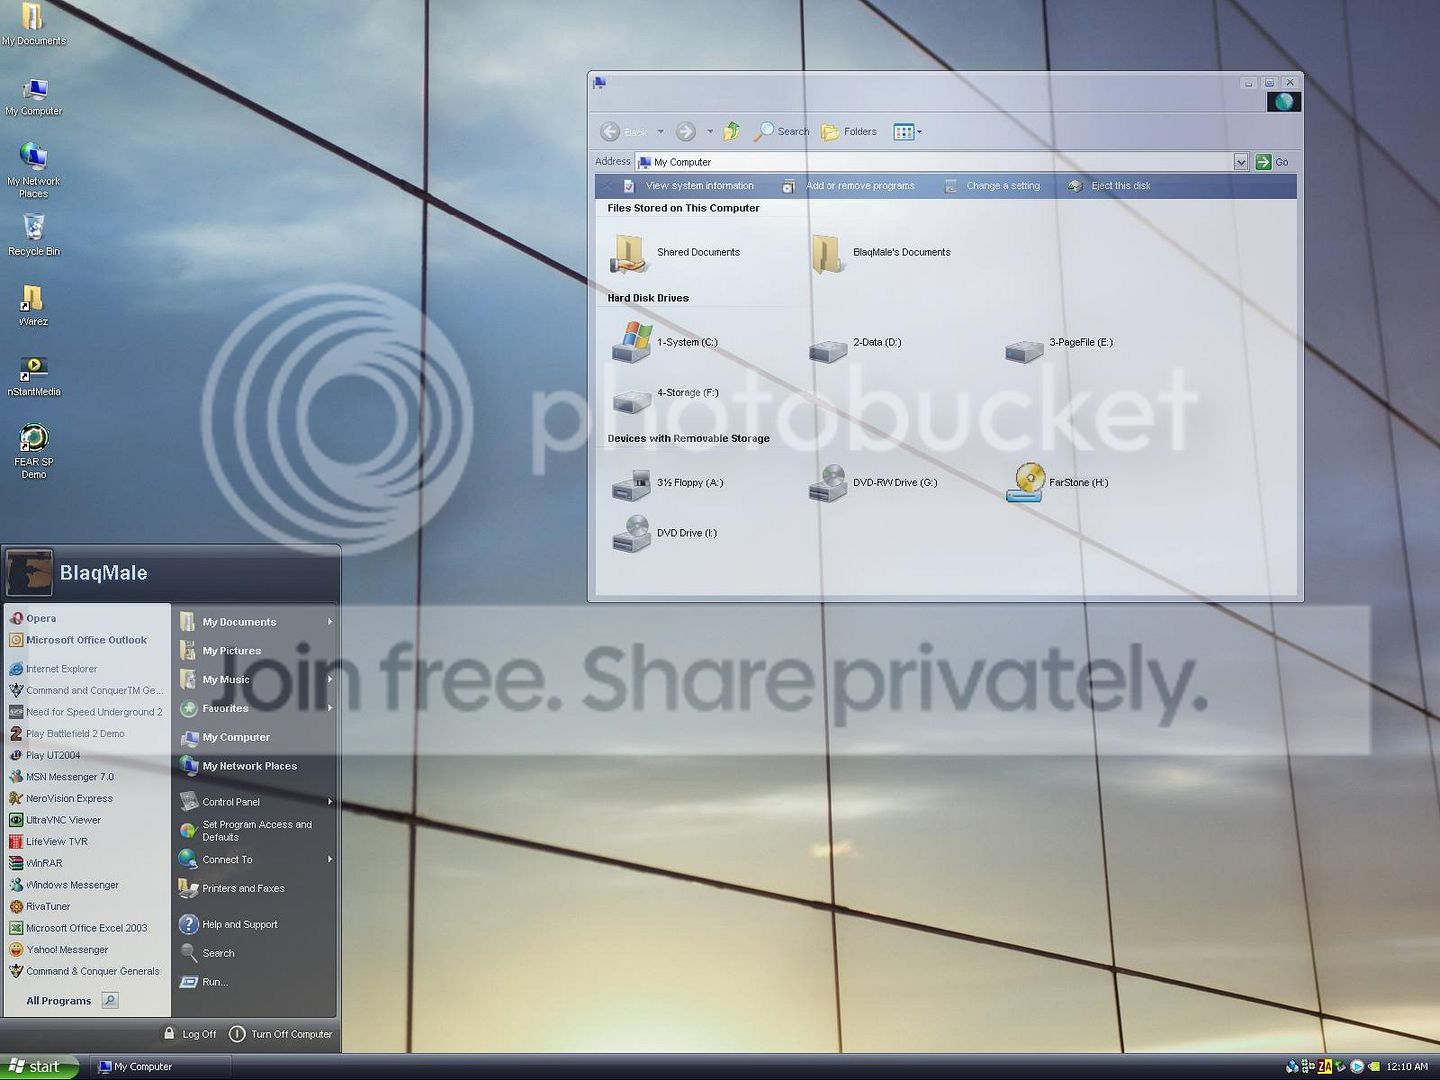The image size is (1440, 1080).
Task: Open the Recycle Bin on desktop
Action: coord(33,235)
